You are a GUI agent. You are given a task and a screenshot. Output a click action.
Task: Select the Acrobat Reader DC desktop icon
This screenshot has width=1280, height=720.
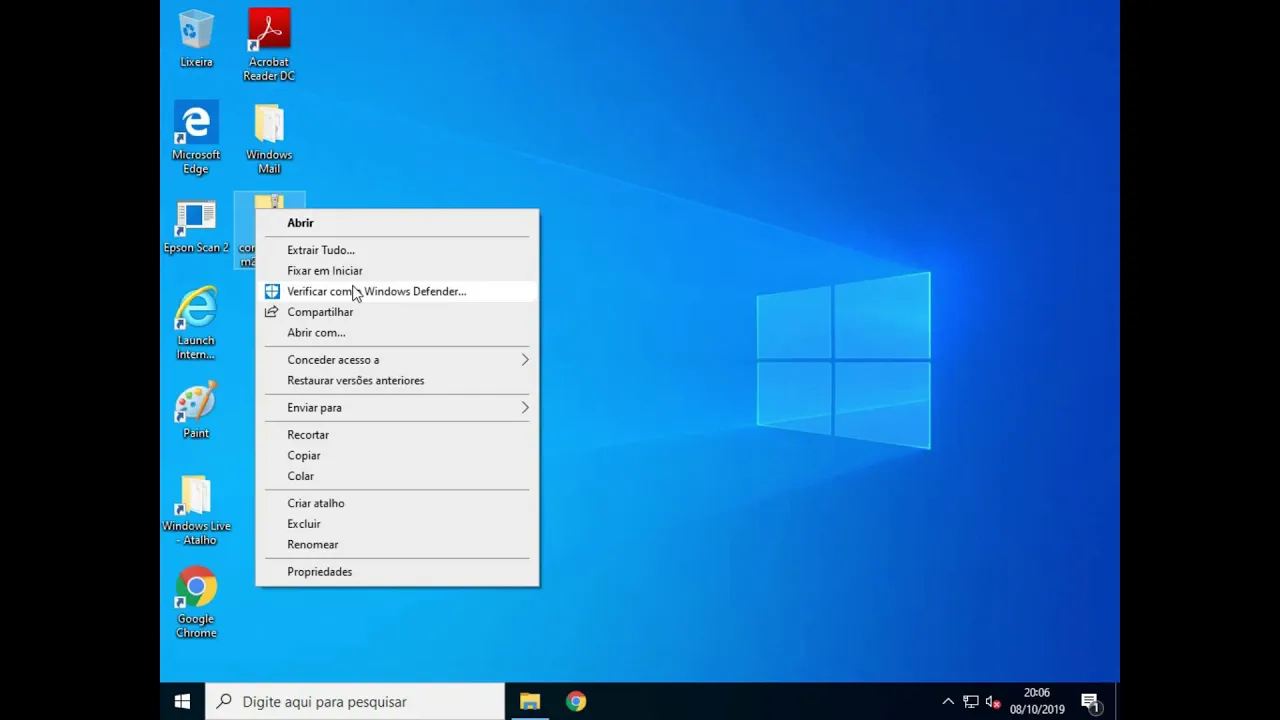(x=269, y=45)
